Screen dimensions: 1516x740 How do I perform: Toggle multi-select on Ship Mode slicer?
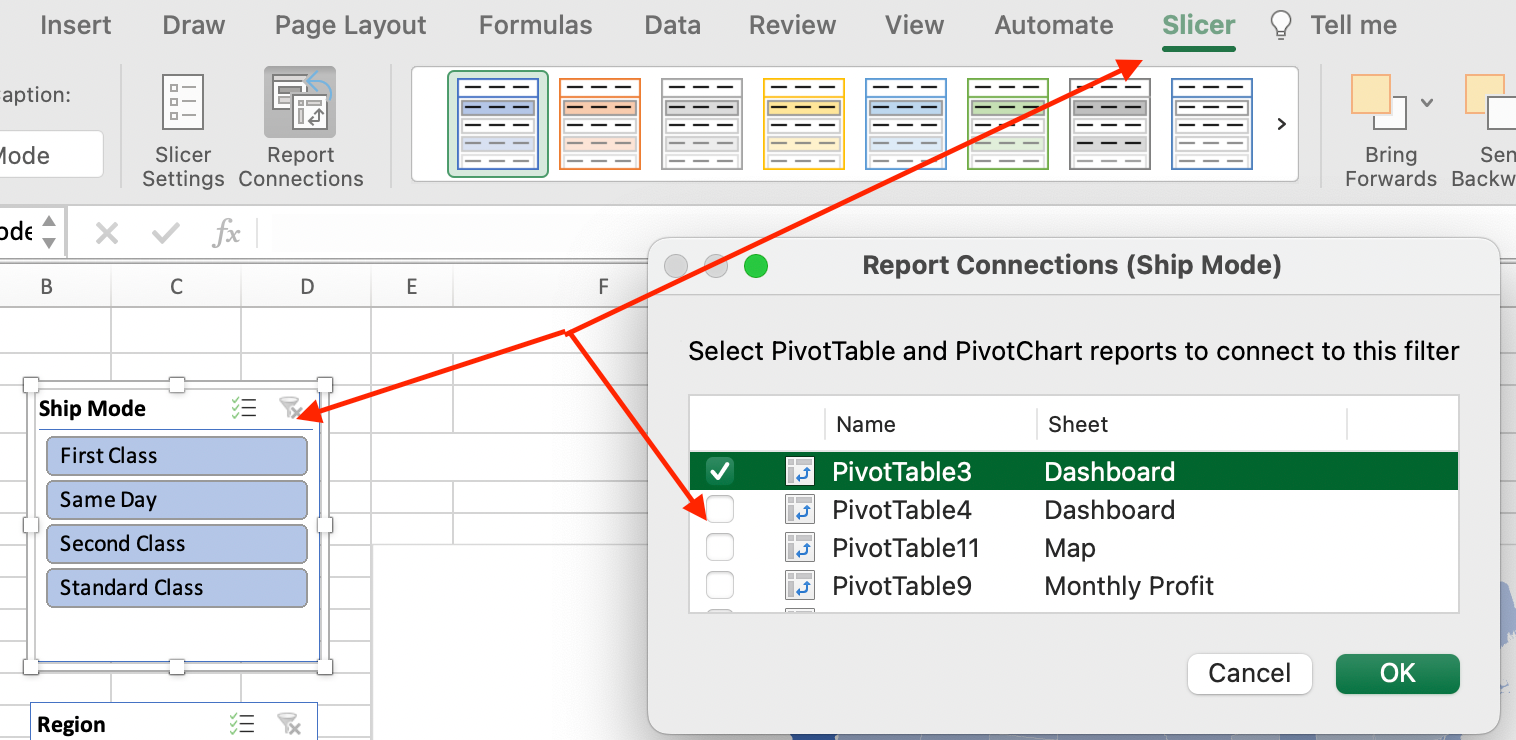(243, 408)
